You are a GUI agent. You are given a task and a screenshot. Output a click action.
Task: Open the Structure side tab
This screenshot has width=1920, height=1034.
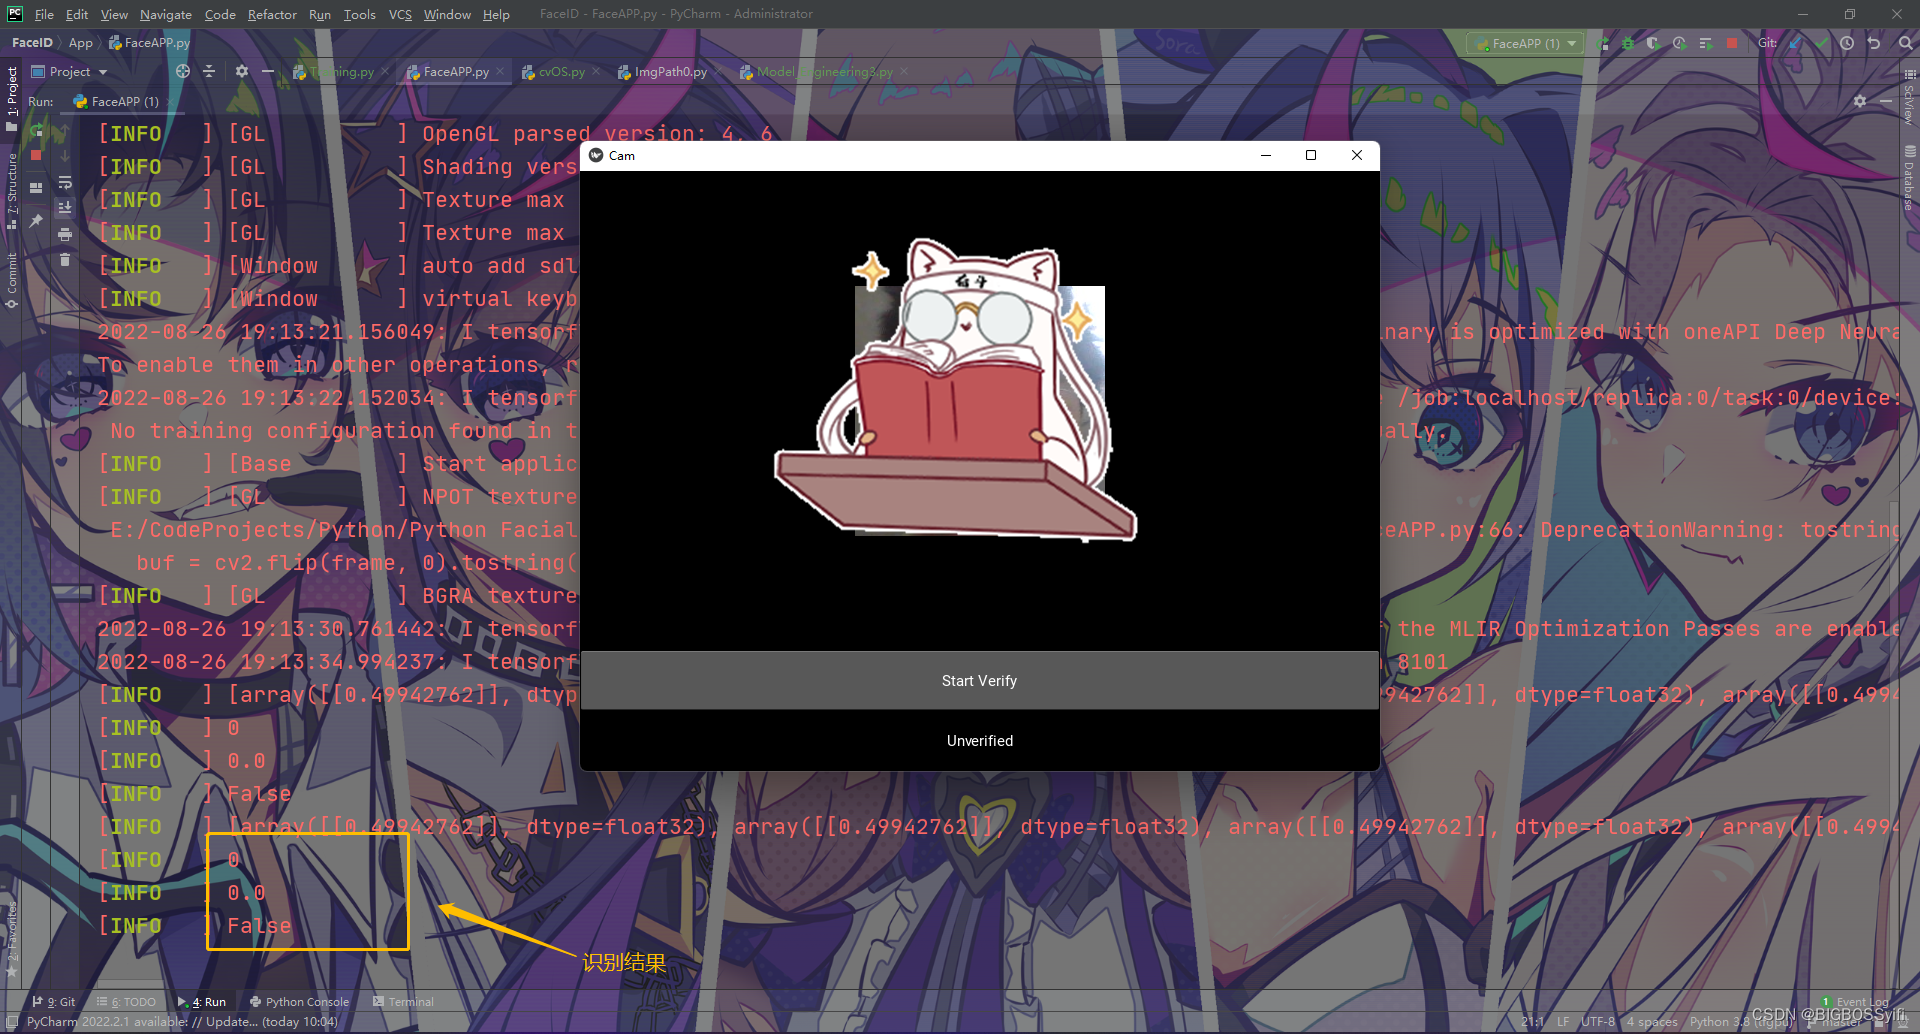point(12,191)
